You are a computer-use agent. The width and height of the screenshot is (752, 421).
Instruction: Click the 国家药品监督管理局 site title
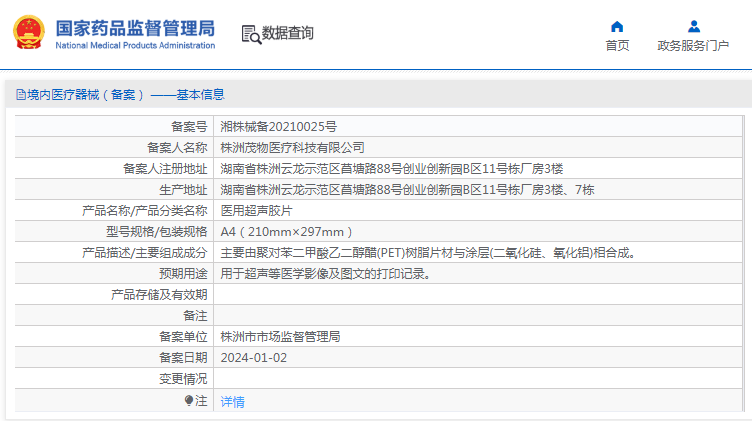[x=135, y=28]
